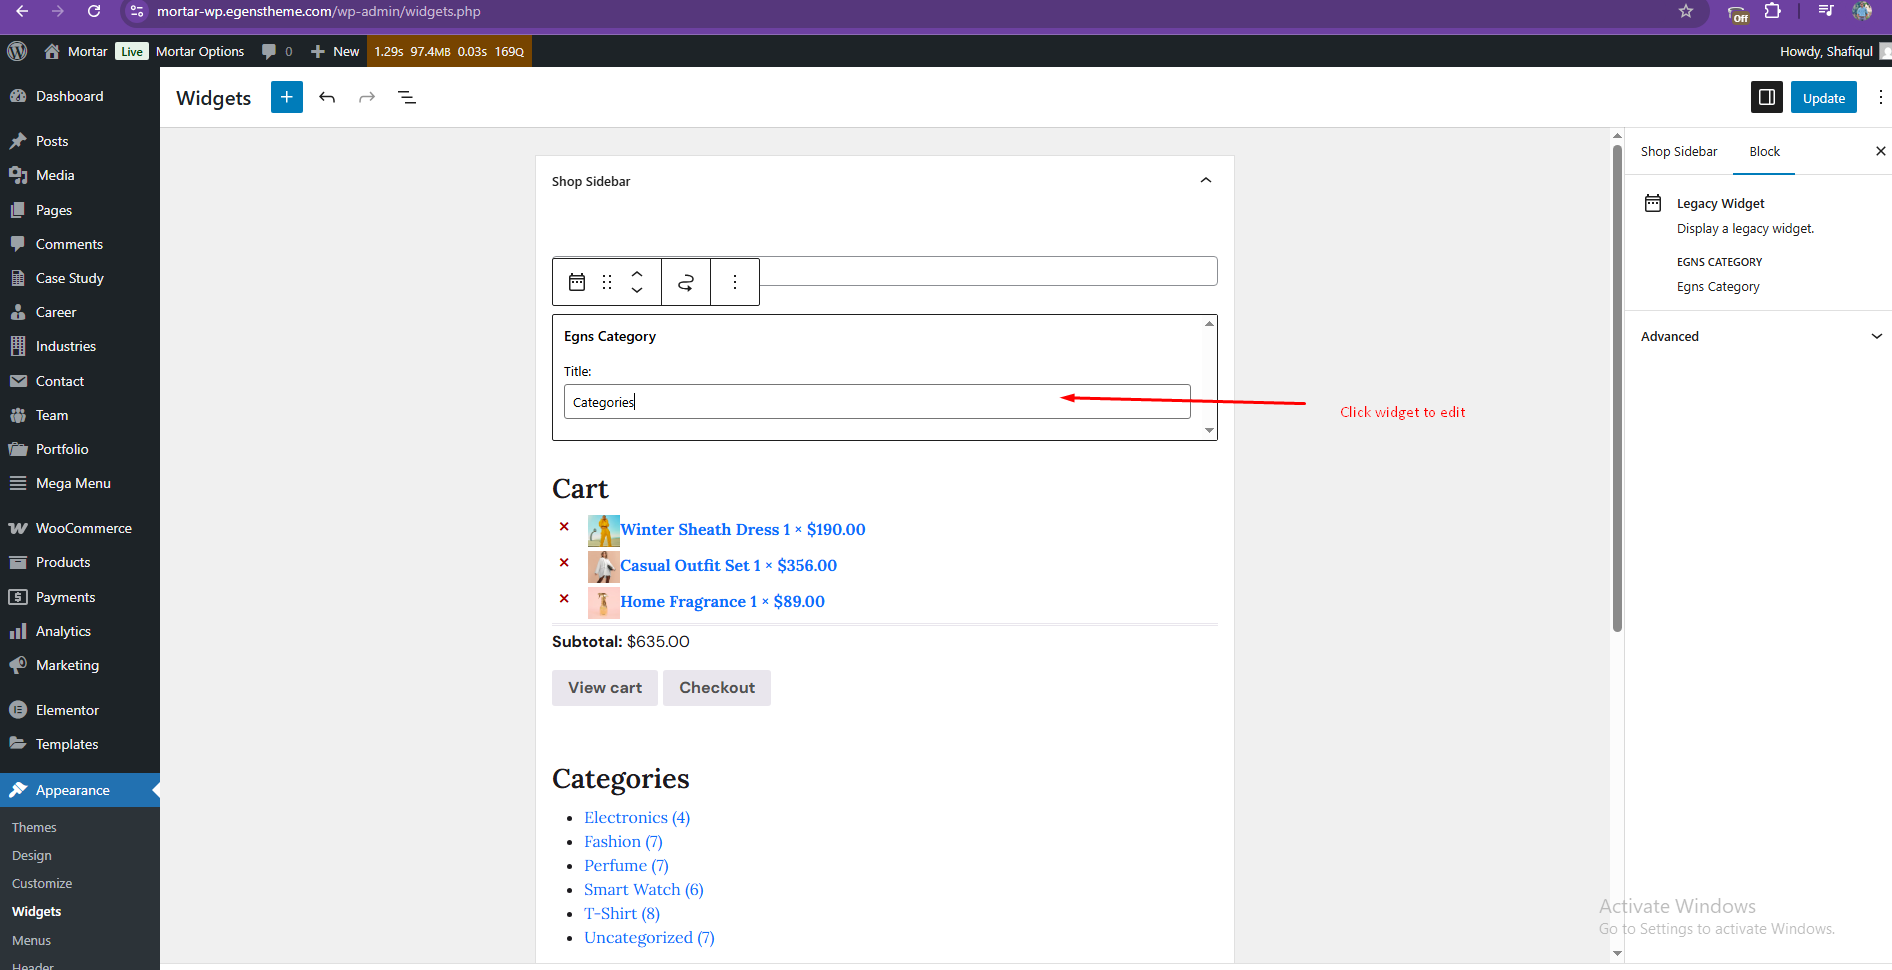
Task: Open block options three-dot menu
Action: click(735, 282)
